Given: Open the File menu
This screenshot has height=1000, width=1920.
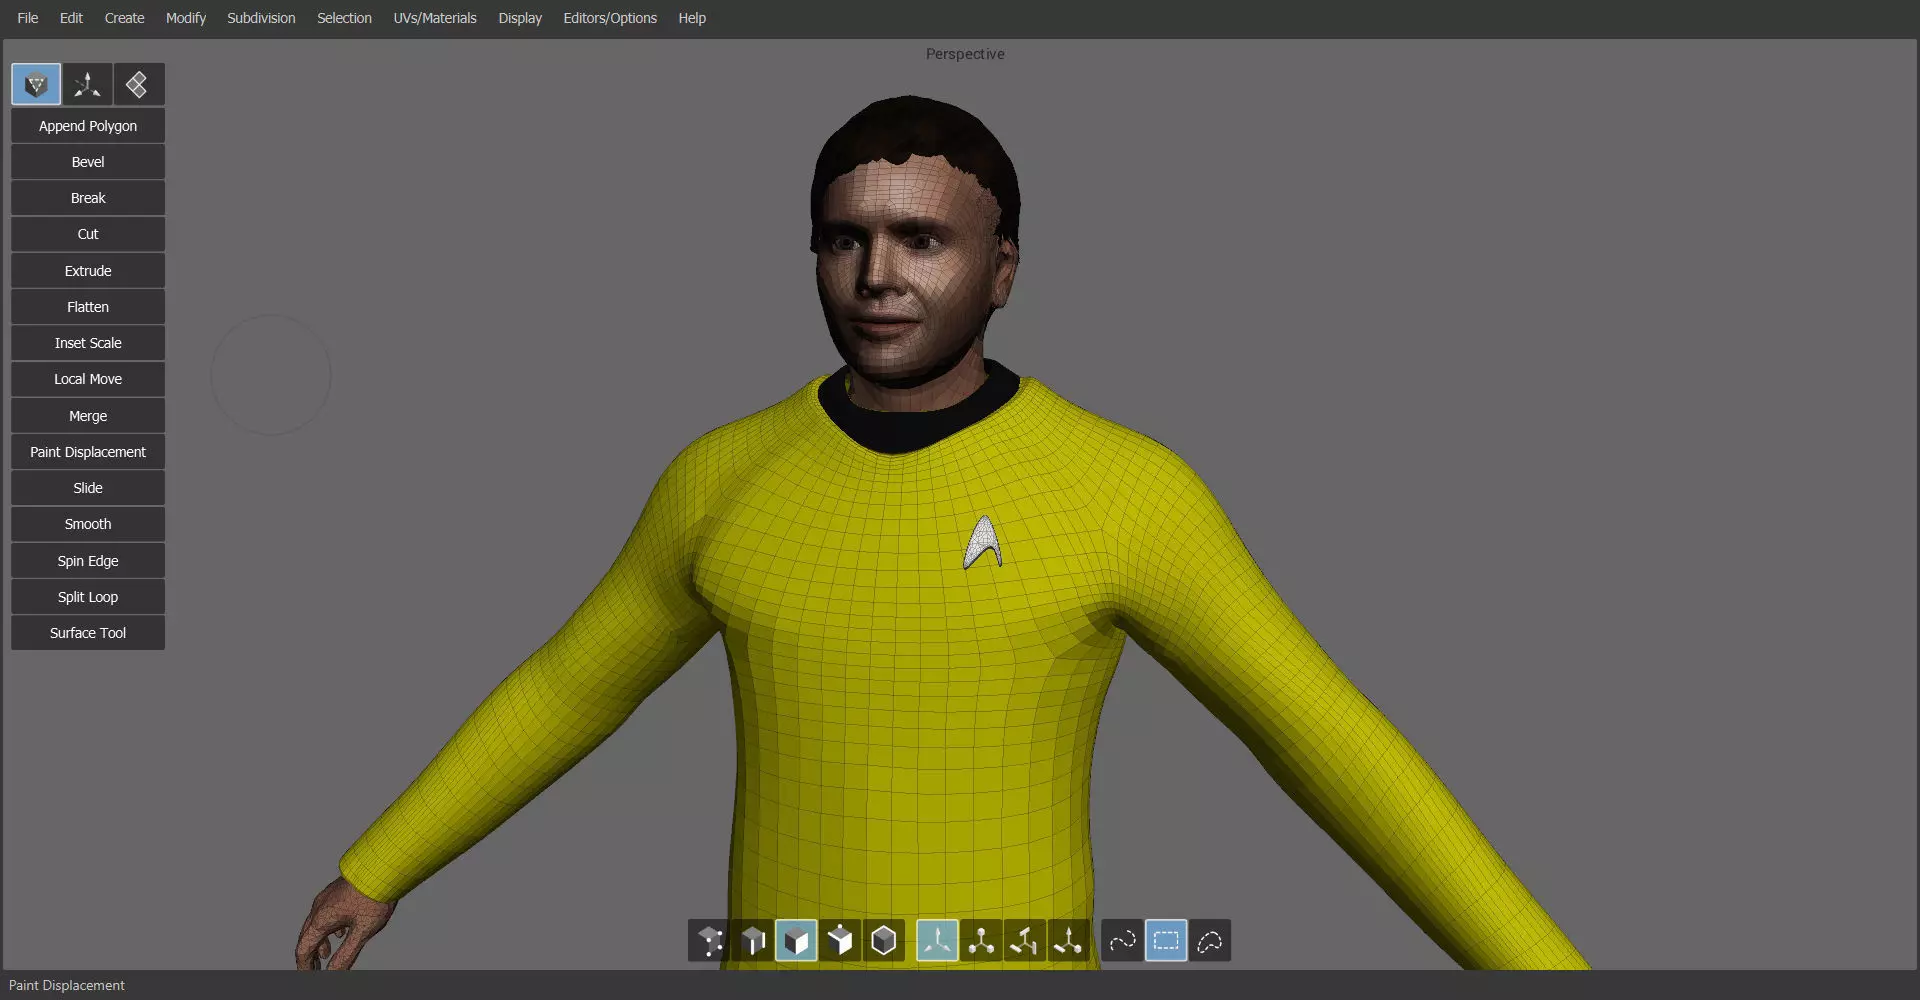Looking at the screenshot, I should click(x=28, y=18).
